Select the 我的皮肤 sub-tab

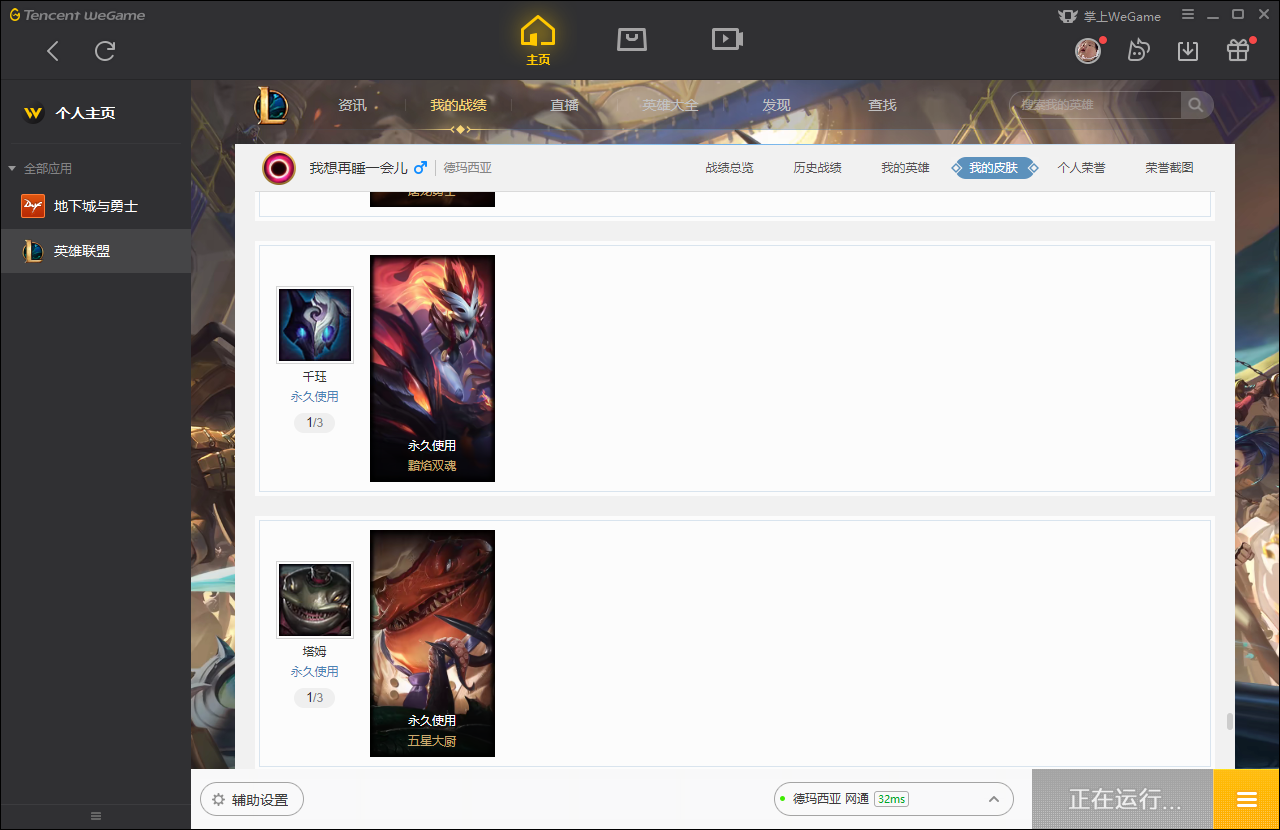tap(993, 168)
